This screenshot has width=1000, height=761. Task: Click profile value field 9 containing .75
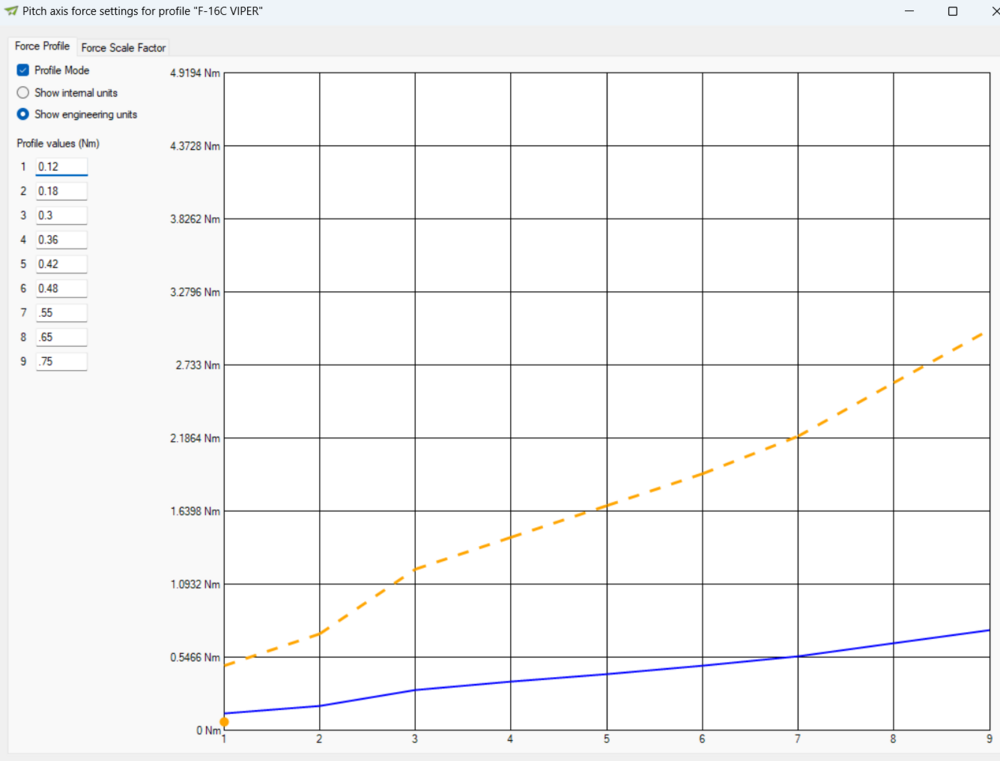coord(61,361)
